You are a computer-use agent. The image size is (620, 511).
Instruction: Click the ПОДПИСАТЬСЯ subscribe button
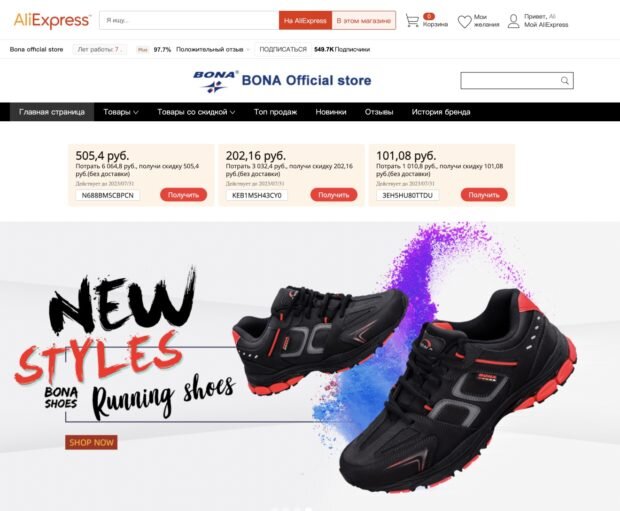283,49
